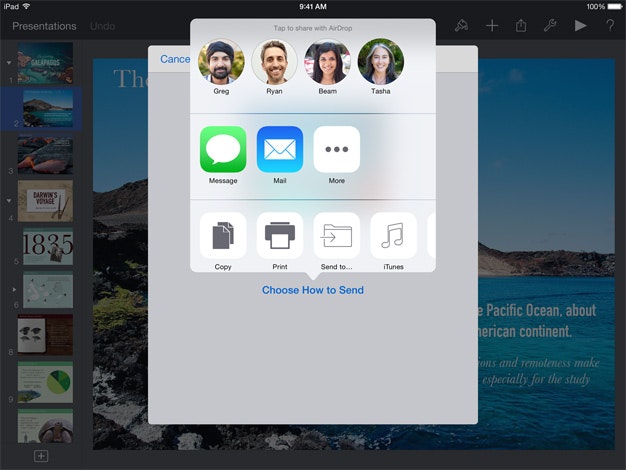Open the Format paintbrush tool
Screen dimensions: 626x470
pos(462,26)
